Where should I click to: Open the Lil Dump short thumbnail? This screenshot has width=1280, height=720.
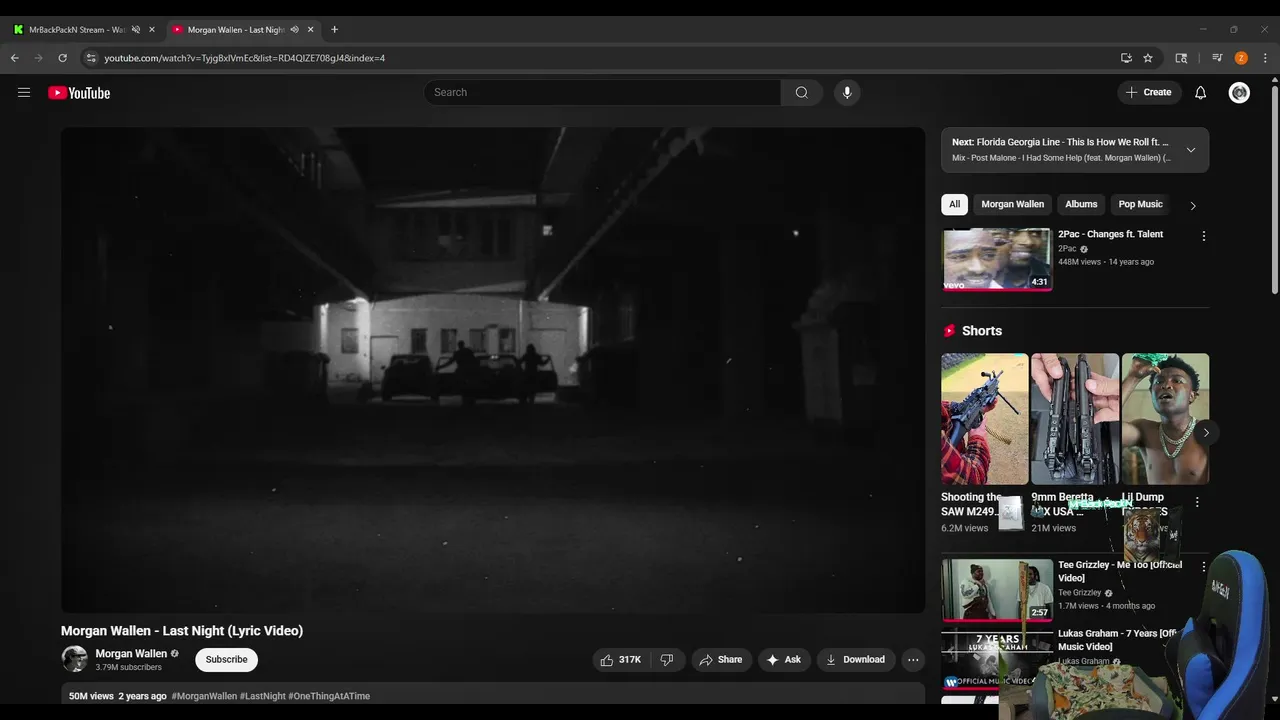click(x=1165, y=419)
